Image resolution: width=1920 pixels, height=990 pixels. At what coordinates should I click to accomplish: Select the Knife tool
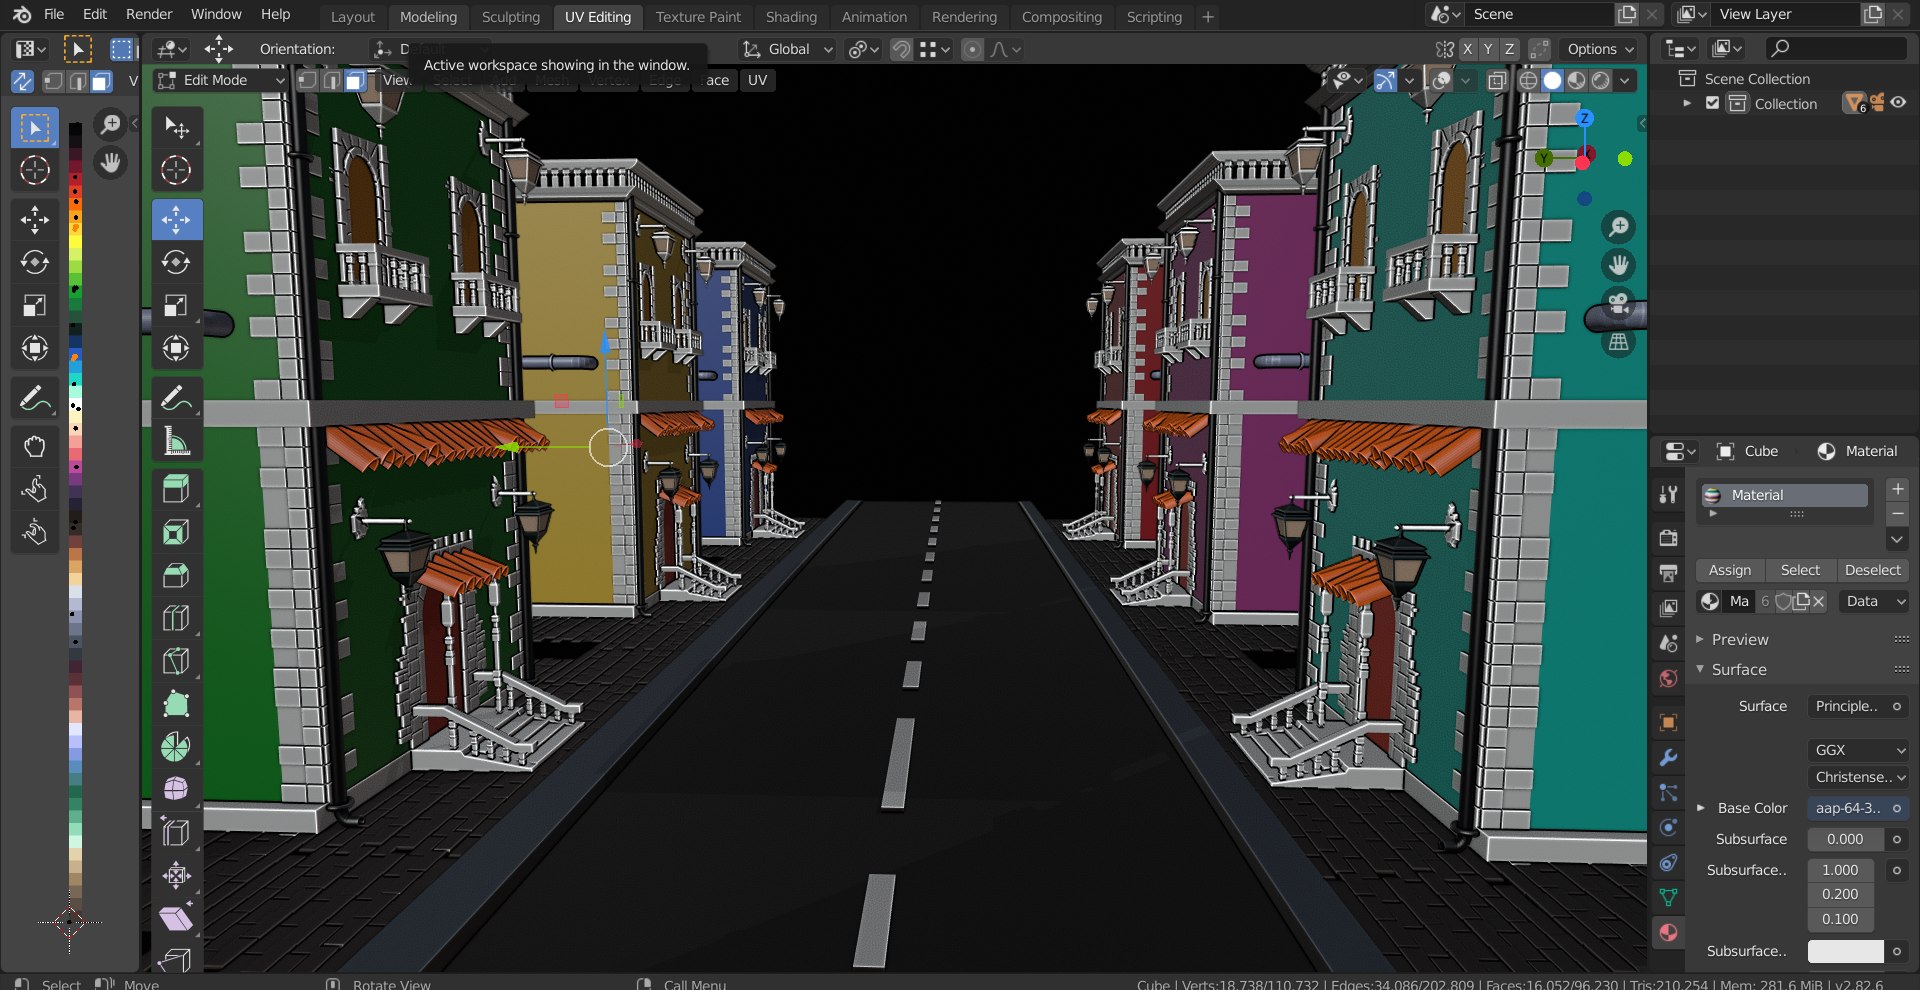coord(176,661)
